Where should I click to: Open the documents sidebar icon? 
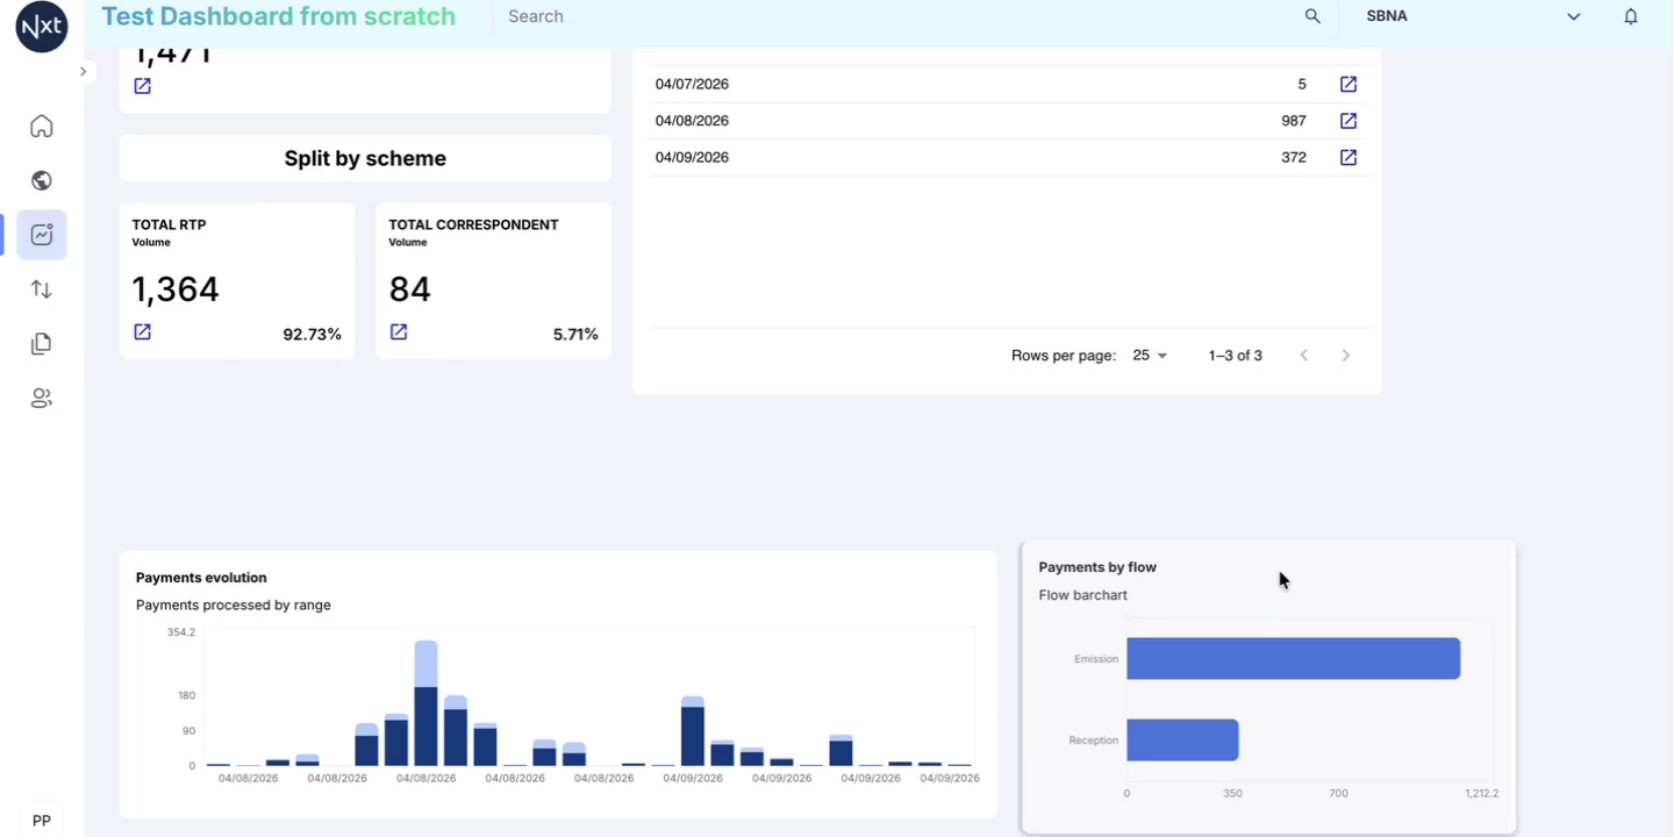(41, 344)
